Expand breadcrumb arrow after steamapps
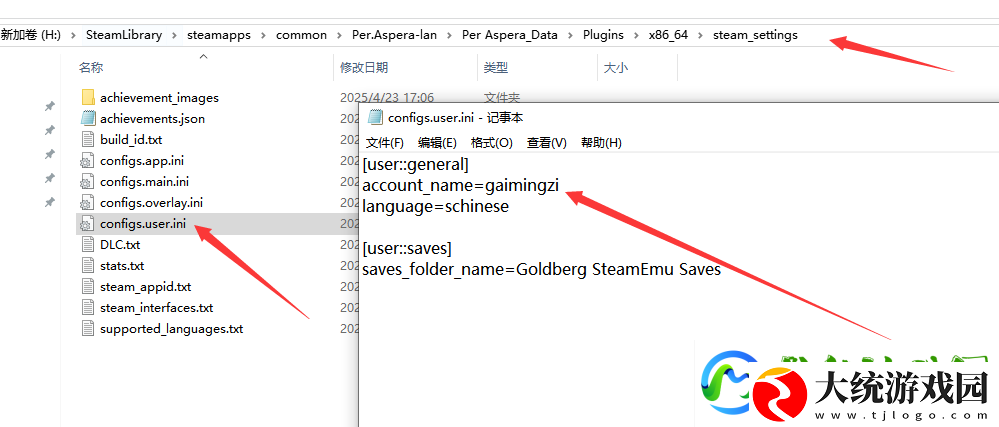 click(263, 36)
